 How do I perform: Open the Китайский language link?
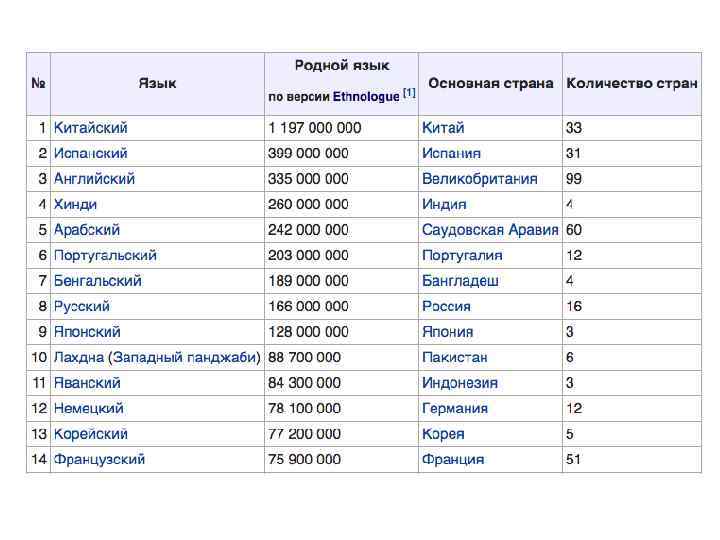(x=90, y=128)
